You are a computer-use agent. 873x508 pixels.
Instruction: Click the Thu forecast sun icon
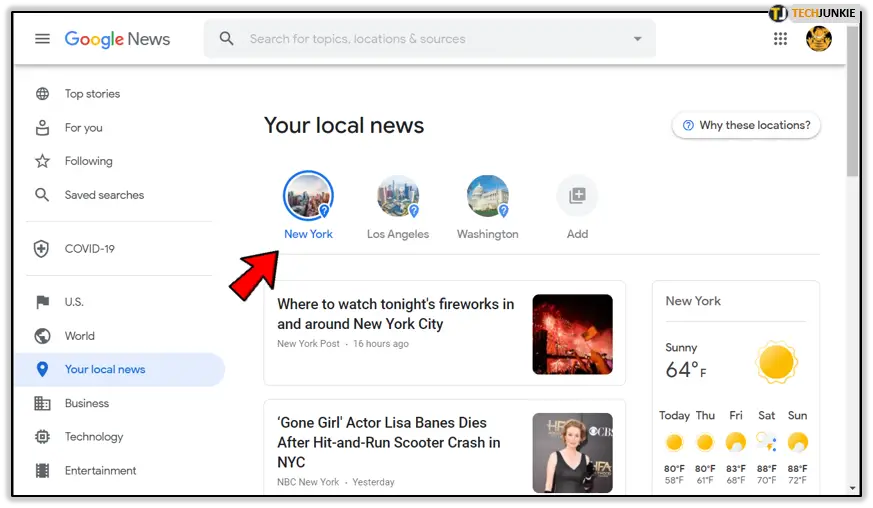click(705, 442)
